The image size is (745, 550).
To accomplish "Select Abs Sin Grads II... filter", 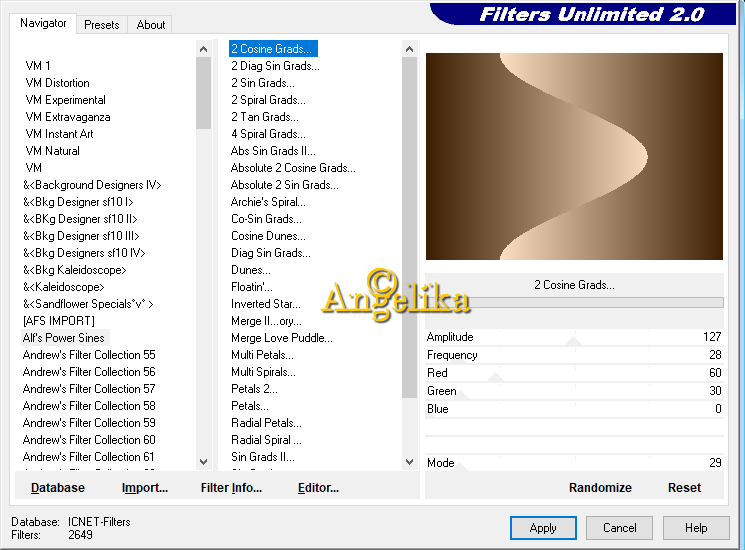I will (273, 151).
